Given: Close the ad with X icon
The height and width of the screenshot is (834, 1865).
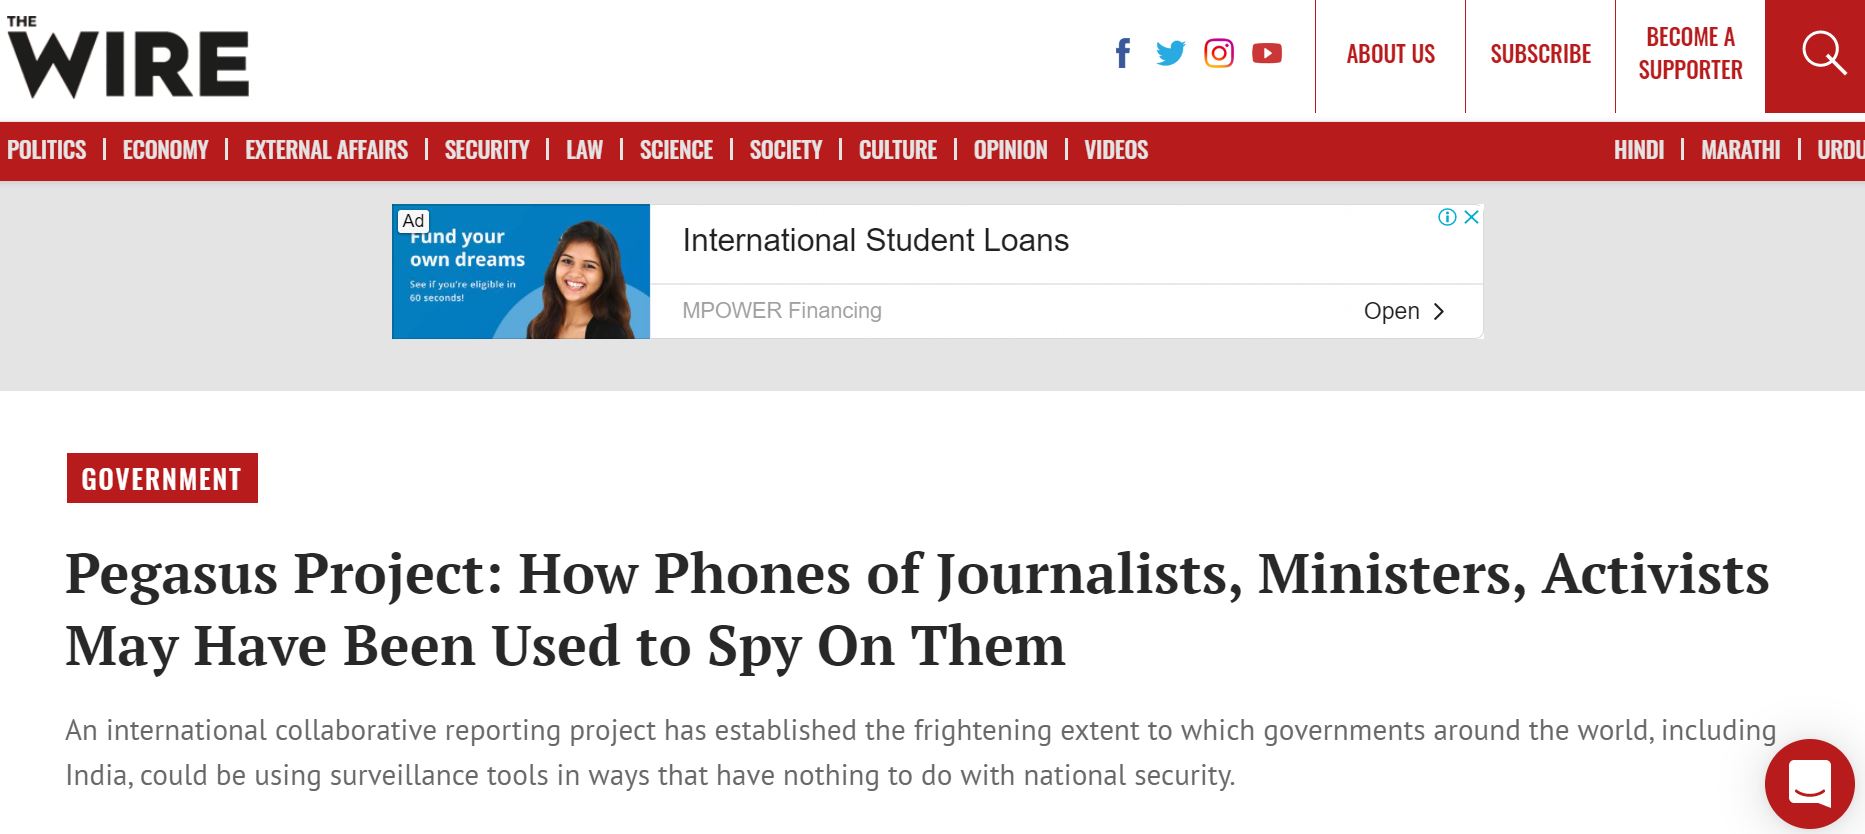Looking at the screenshot, I should click(1471, 217).
